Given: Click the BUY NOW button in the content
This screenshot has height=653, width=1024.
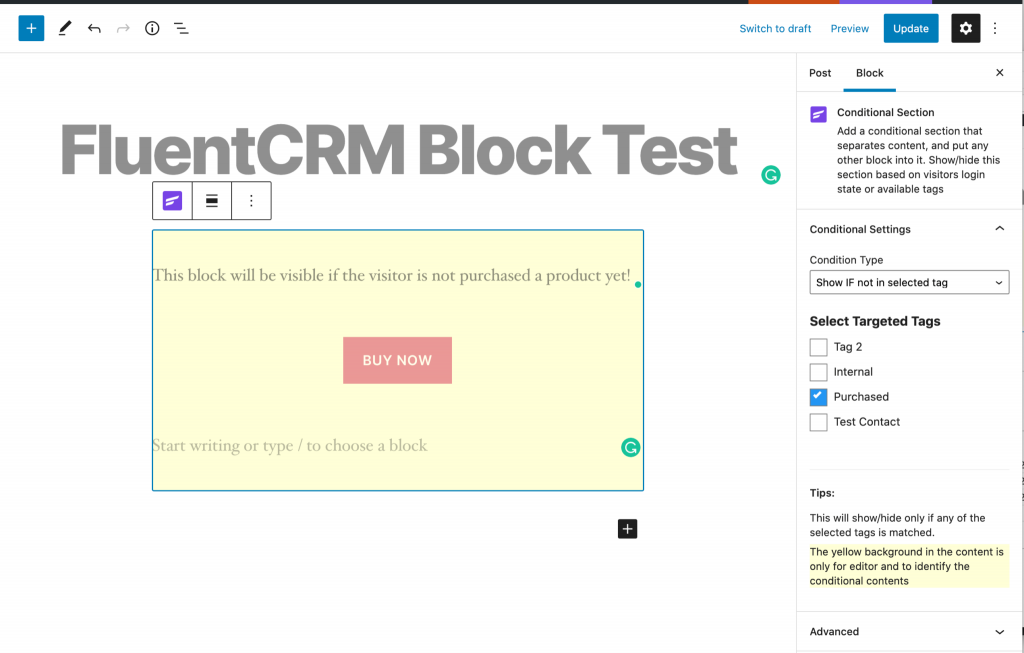Looking at the screenshot, I should [x=397, y=360].
